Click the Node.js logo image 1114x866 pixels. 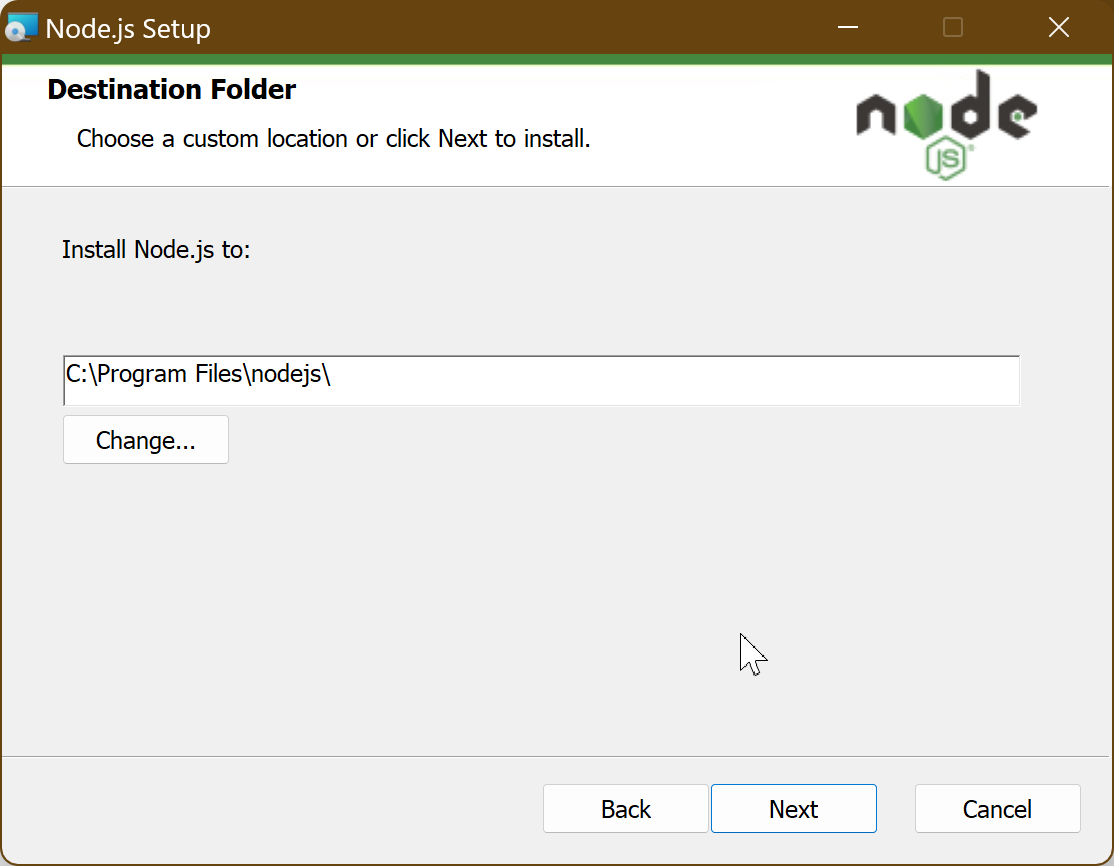click(x=946, y=125)
